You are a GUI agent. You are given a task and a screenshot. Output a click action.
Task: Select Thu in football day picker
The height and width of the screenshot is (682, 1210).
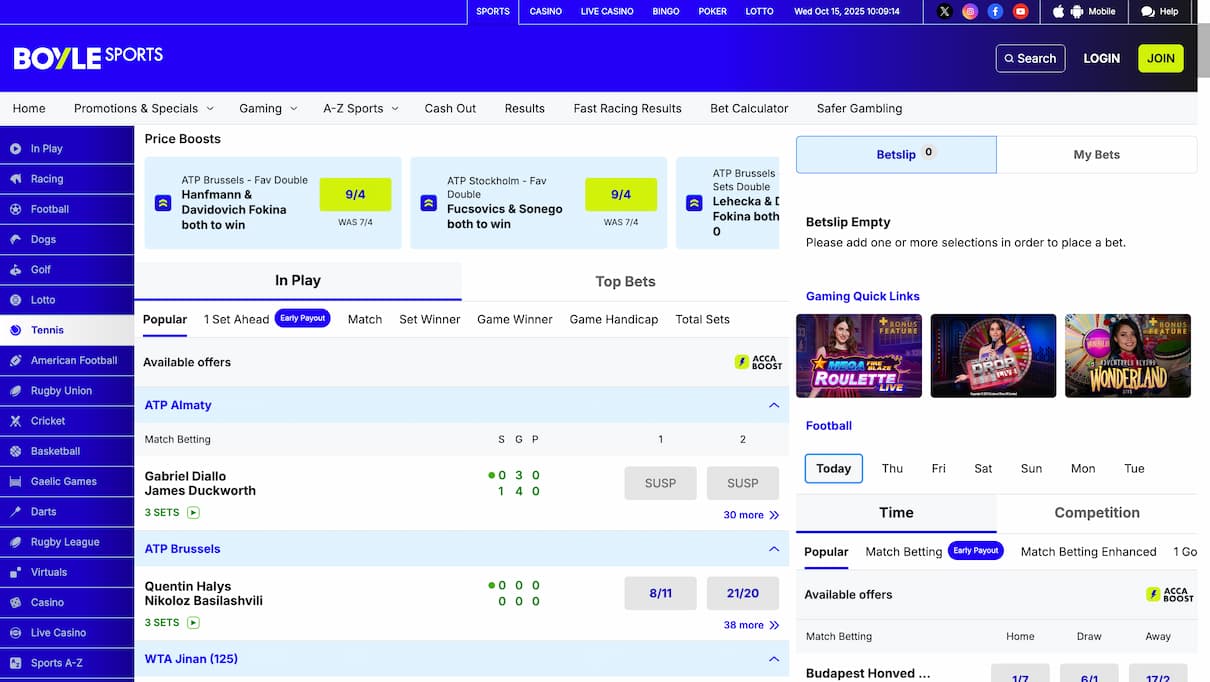point(892,468)
